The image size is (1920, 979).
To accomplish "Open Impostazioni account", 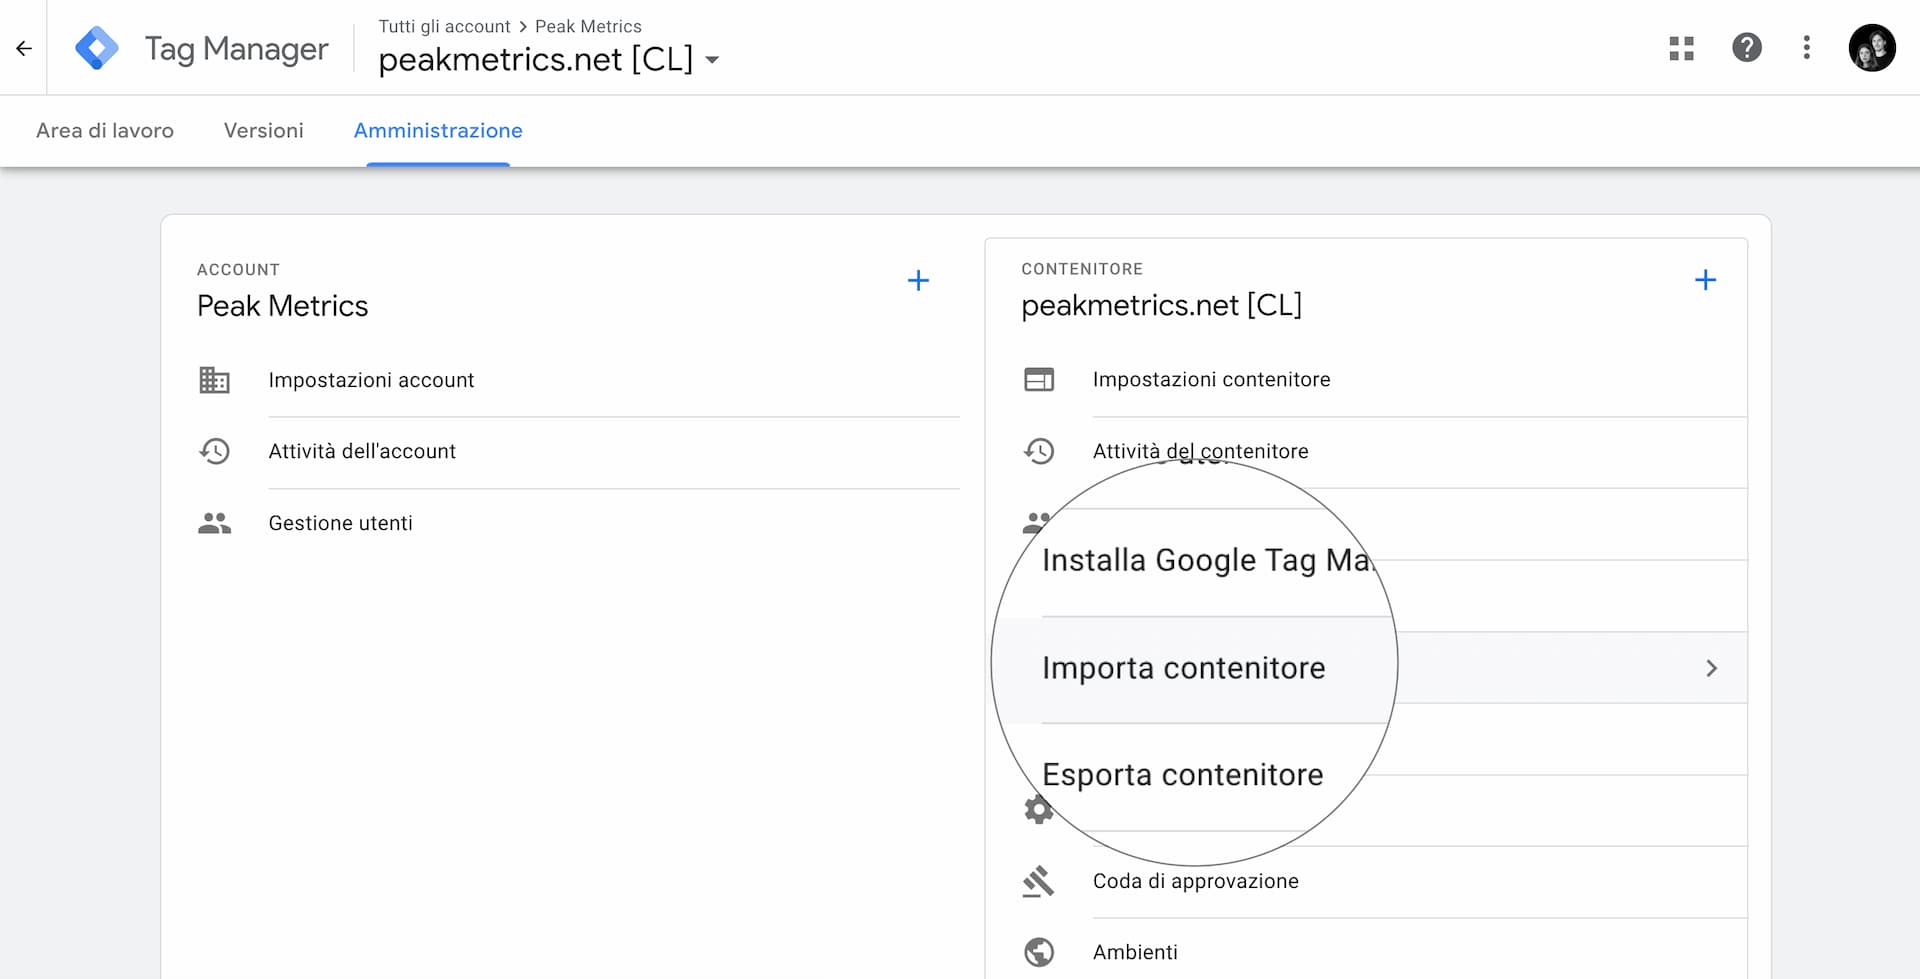I will pyautogui.click(x=371, y=380).
